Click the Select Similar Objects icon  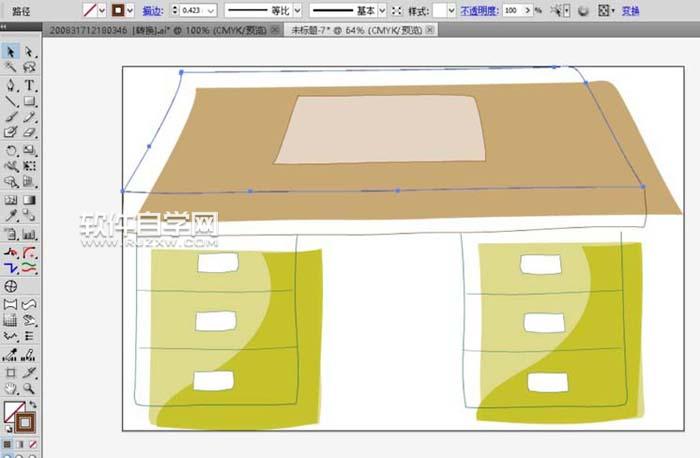pos(556,11)
